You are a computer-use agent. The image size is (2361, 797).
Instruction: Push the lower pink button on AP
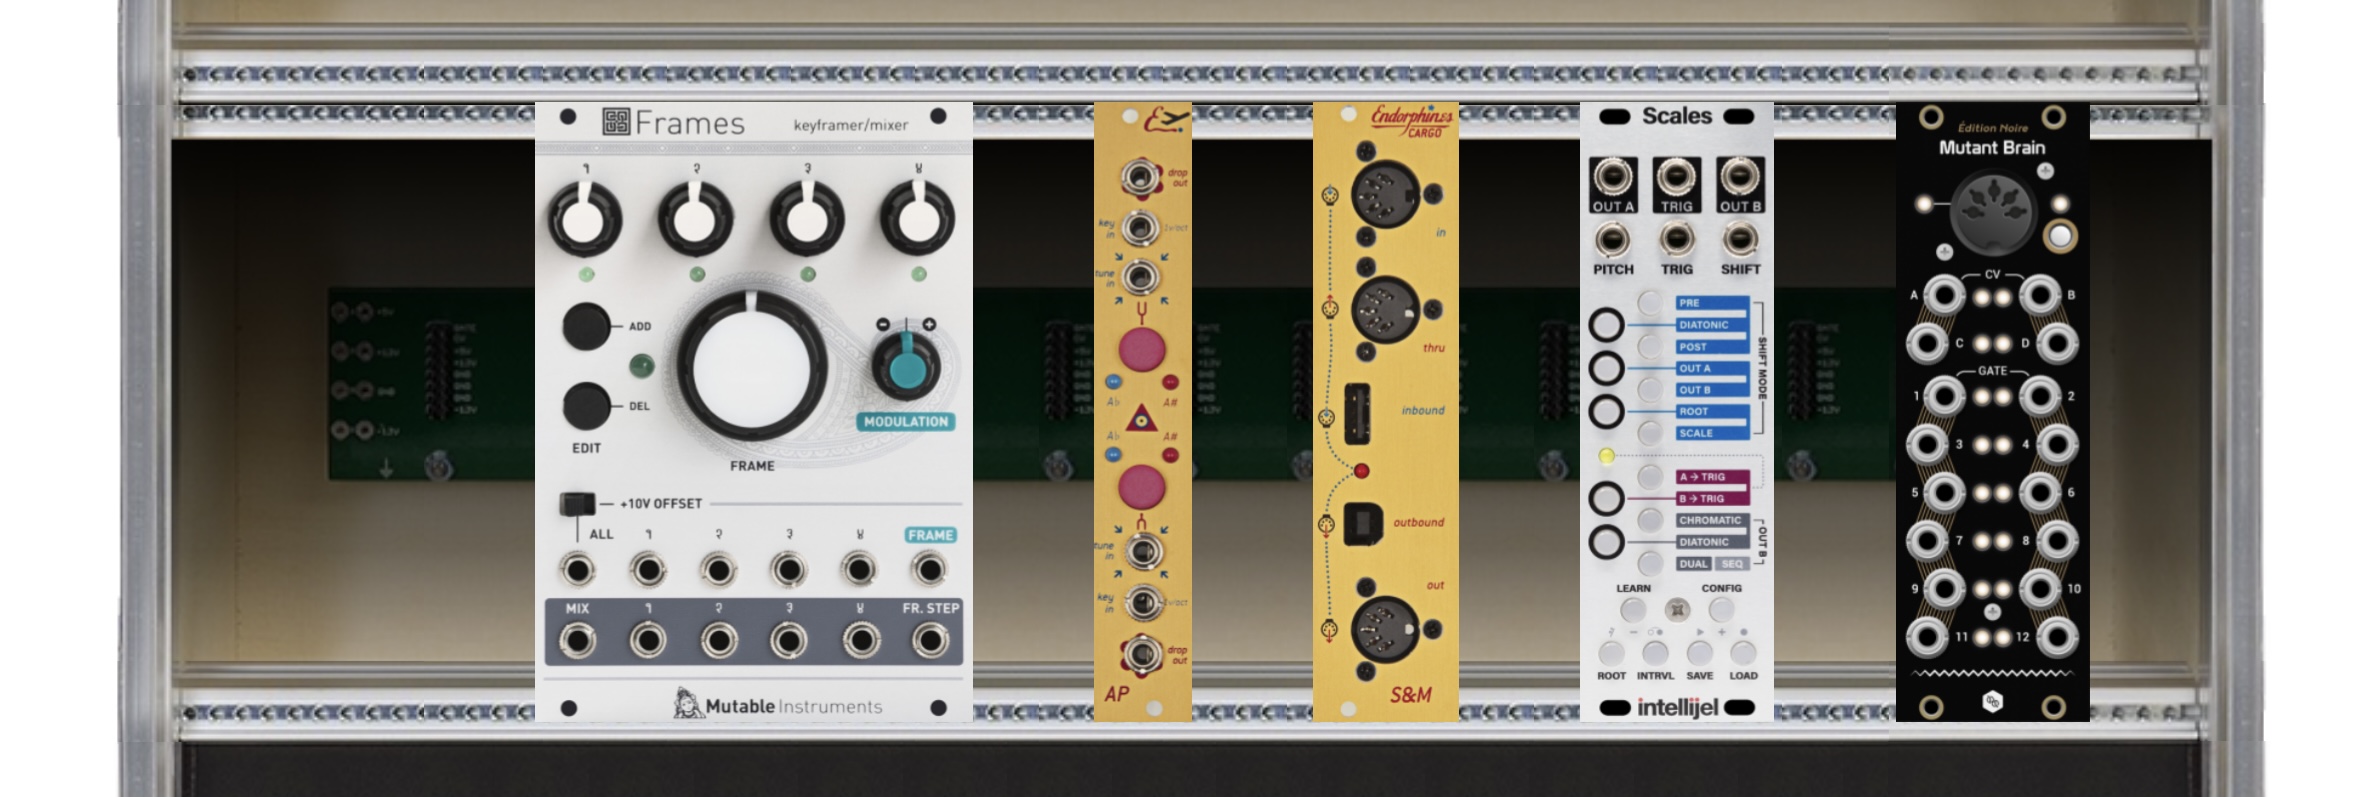point(1141,487)
